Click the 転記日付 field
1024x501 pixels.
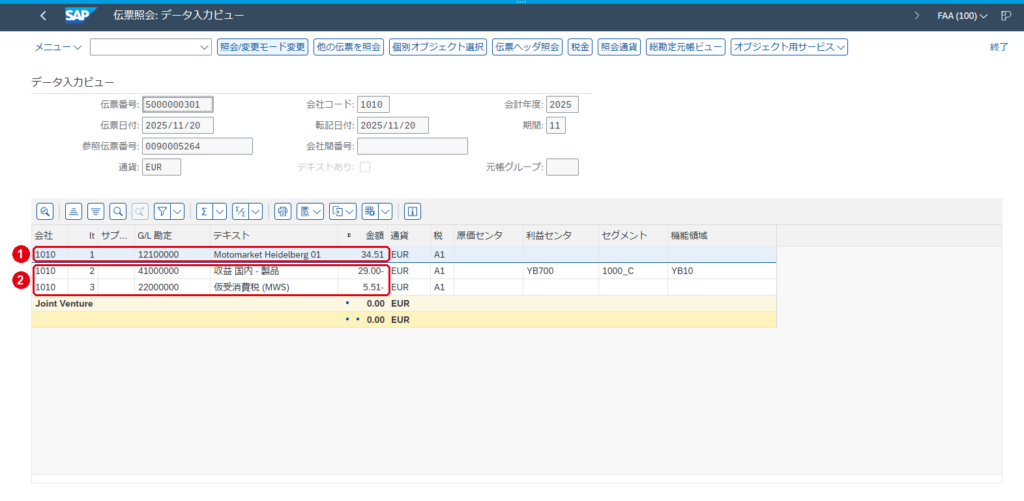click(393, 125)
